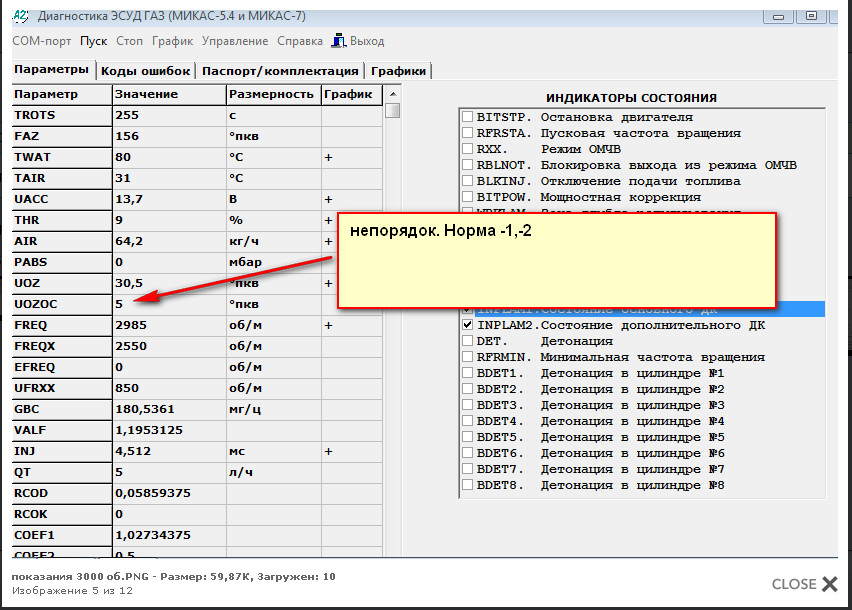Click the Параметр column header
The image size is (852, 610).
pyautogui.click(x=62, y=95)
